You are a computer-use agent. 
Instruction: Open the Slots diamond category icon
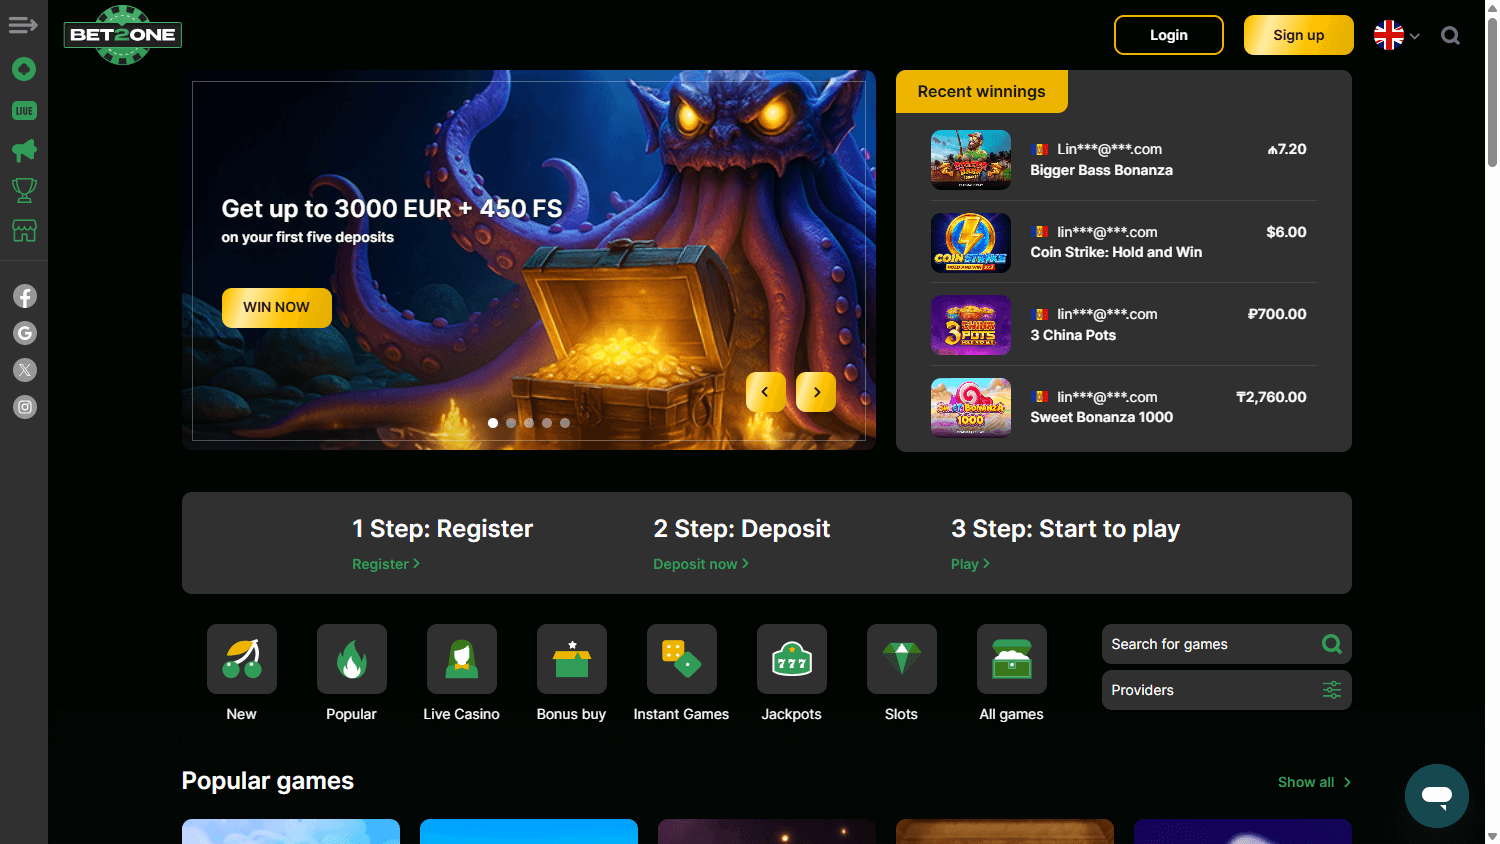[901, 659]
